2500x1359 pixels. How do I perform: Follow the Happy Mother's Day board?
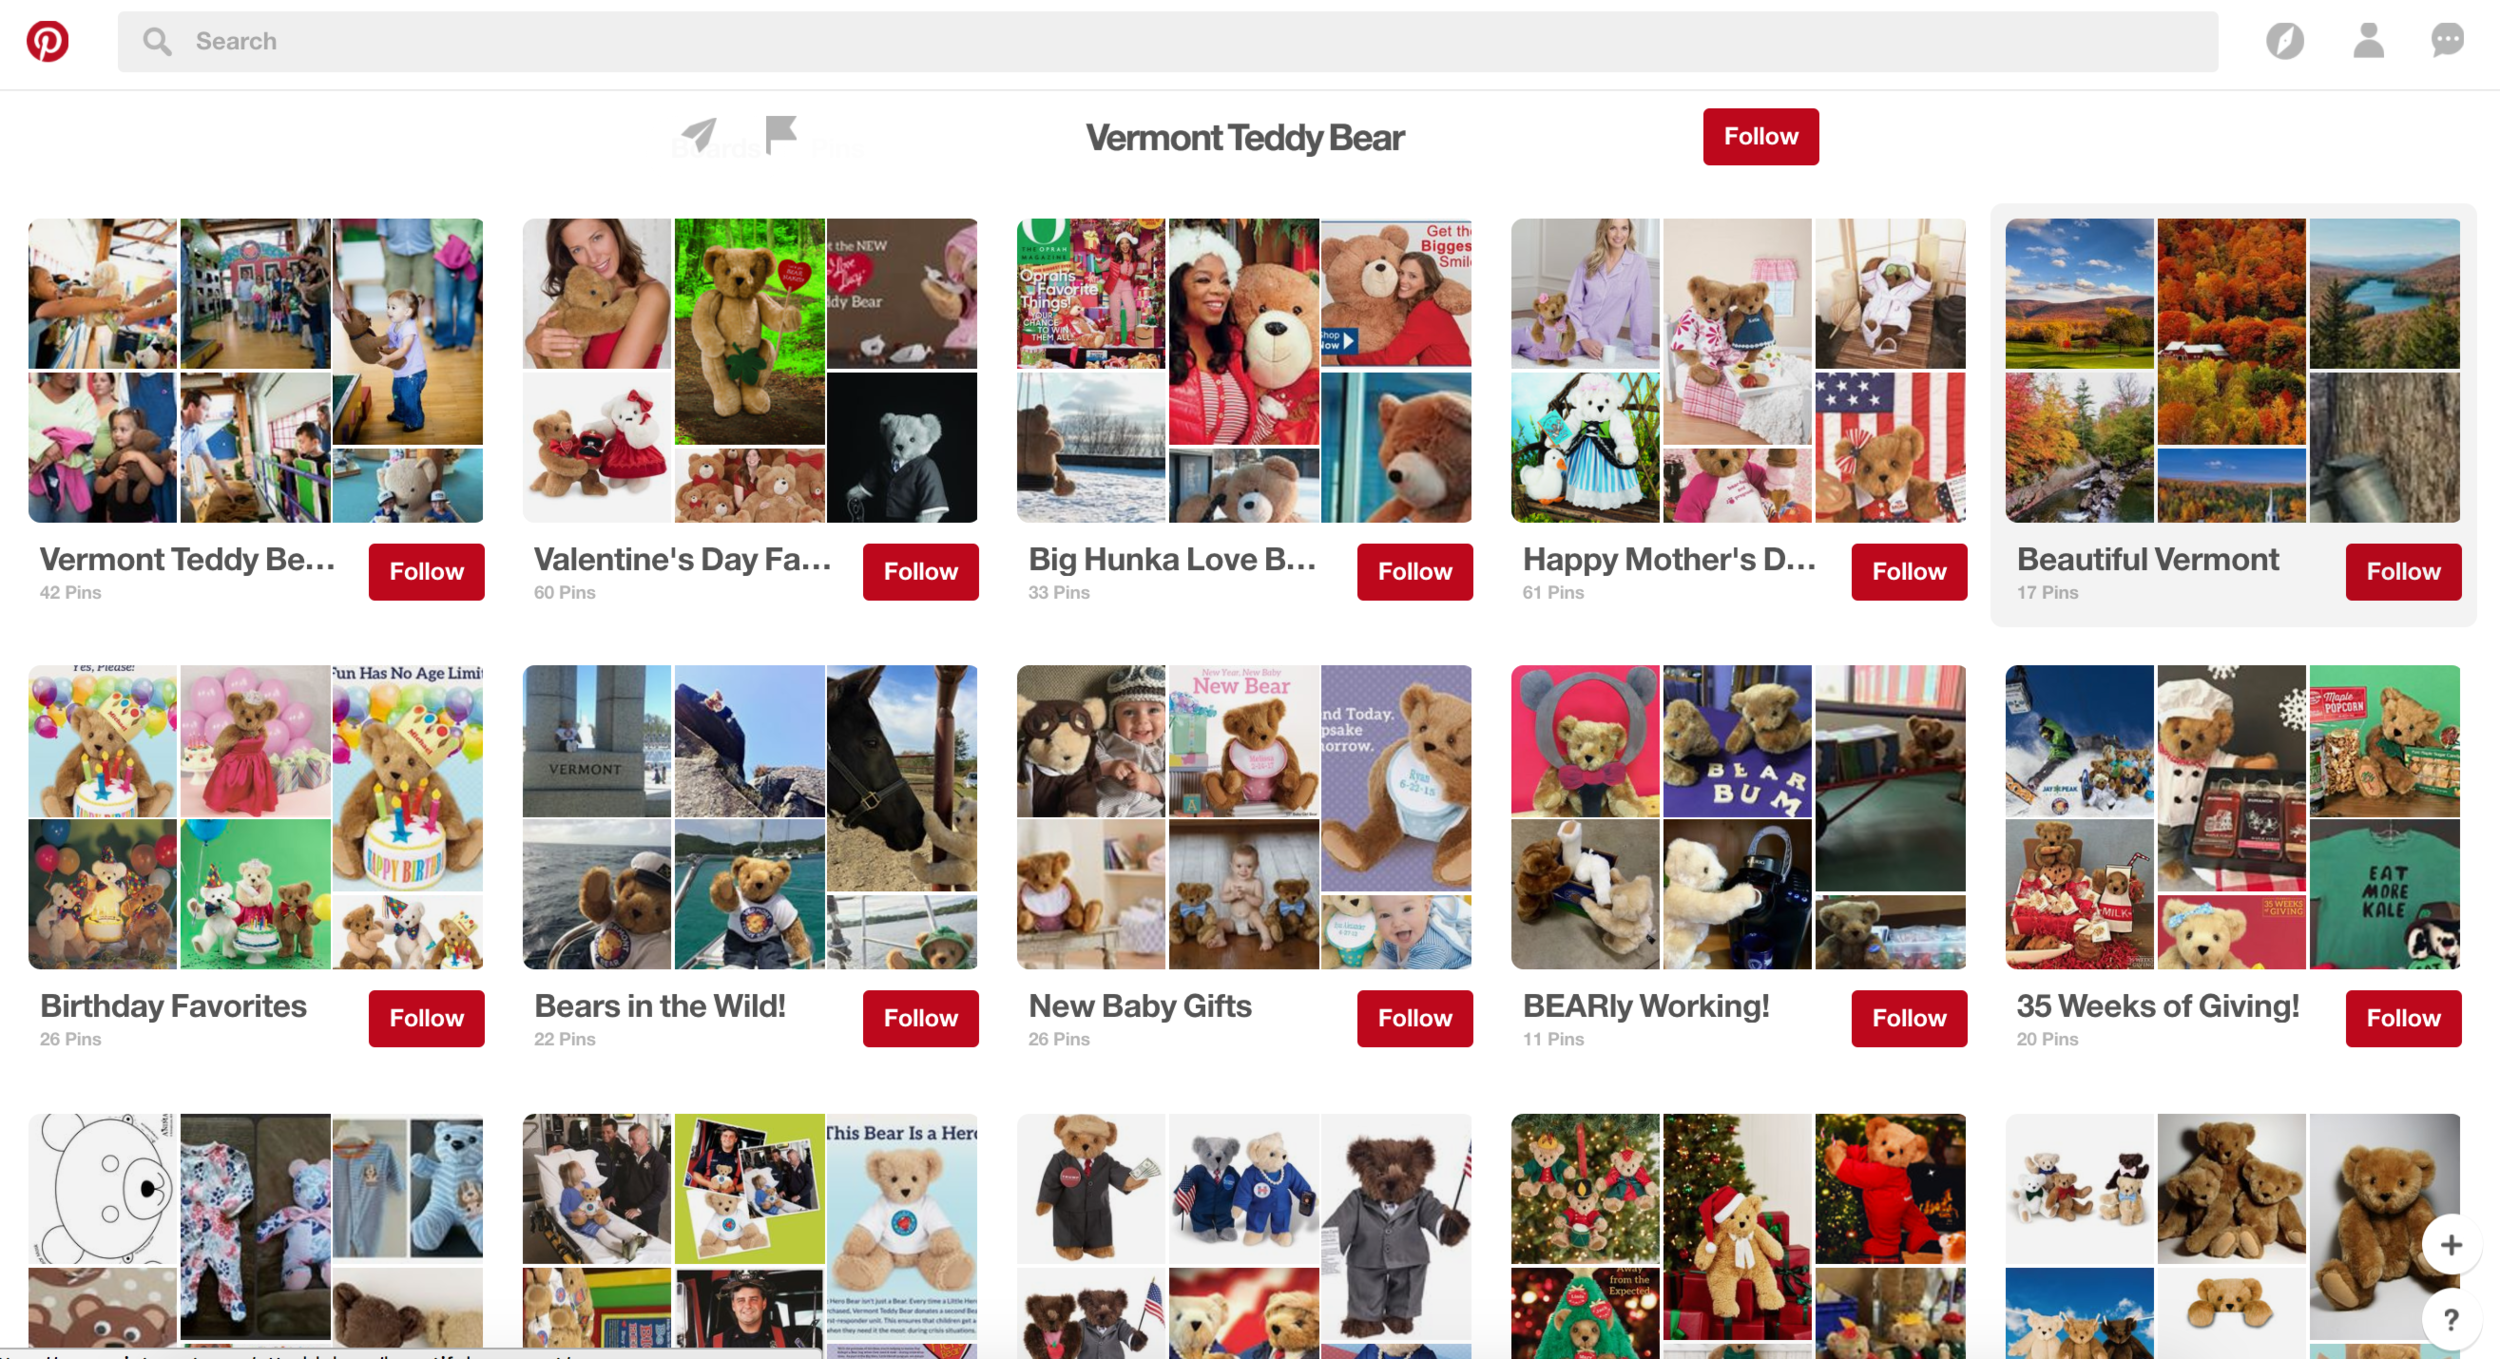click(x=1908, y=572)
